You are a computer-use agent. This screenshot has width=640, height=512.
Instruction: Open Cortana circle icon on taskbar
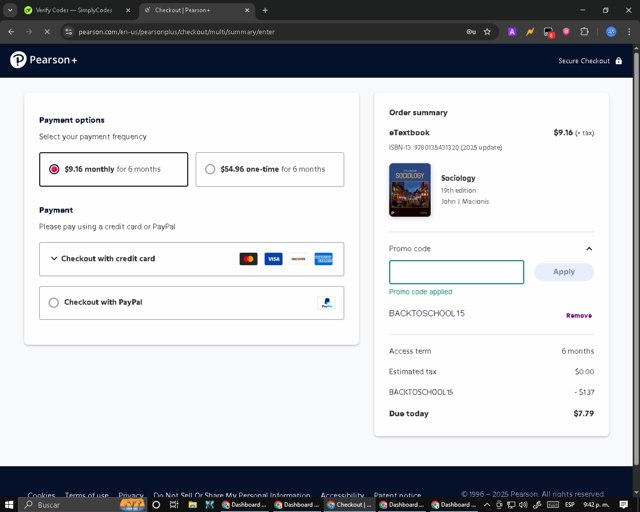coord(156,505)
